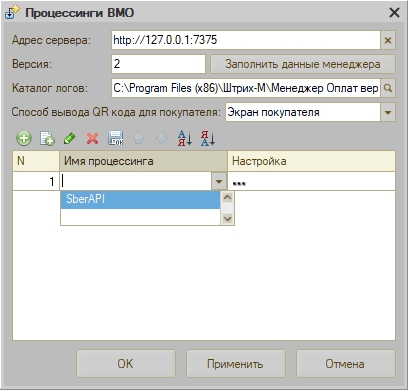Cancel with the Отмена button
408x390 pixels.
[345, 363]
